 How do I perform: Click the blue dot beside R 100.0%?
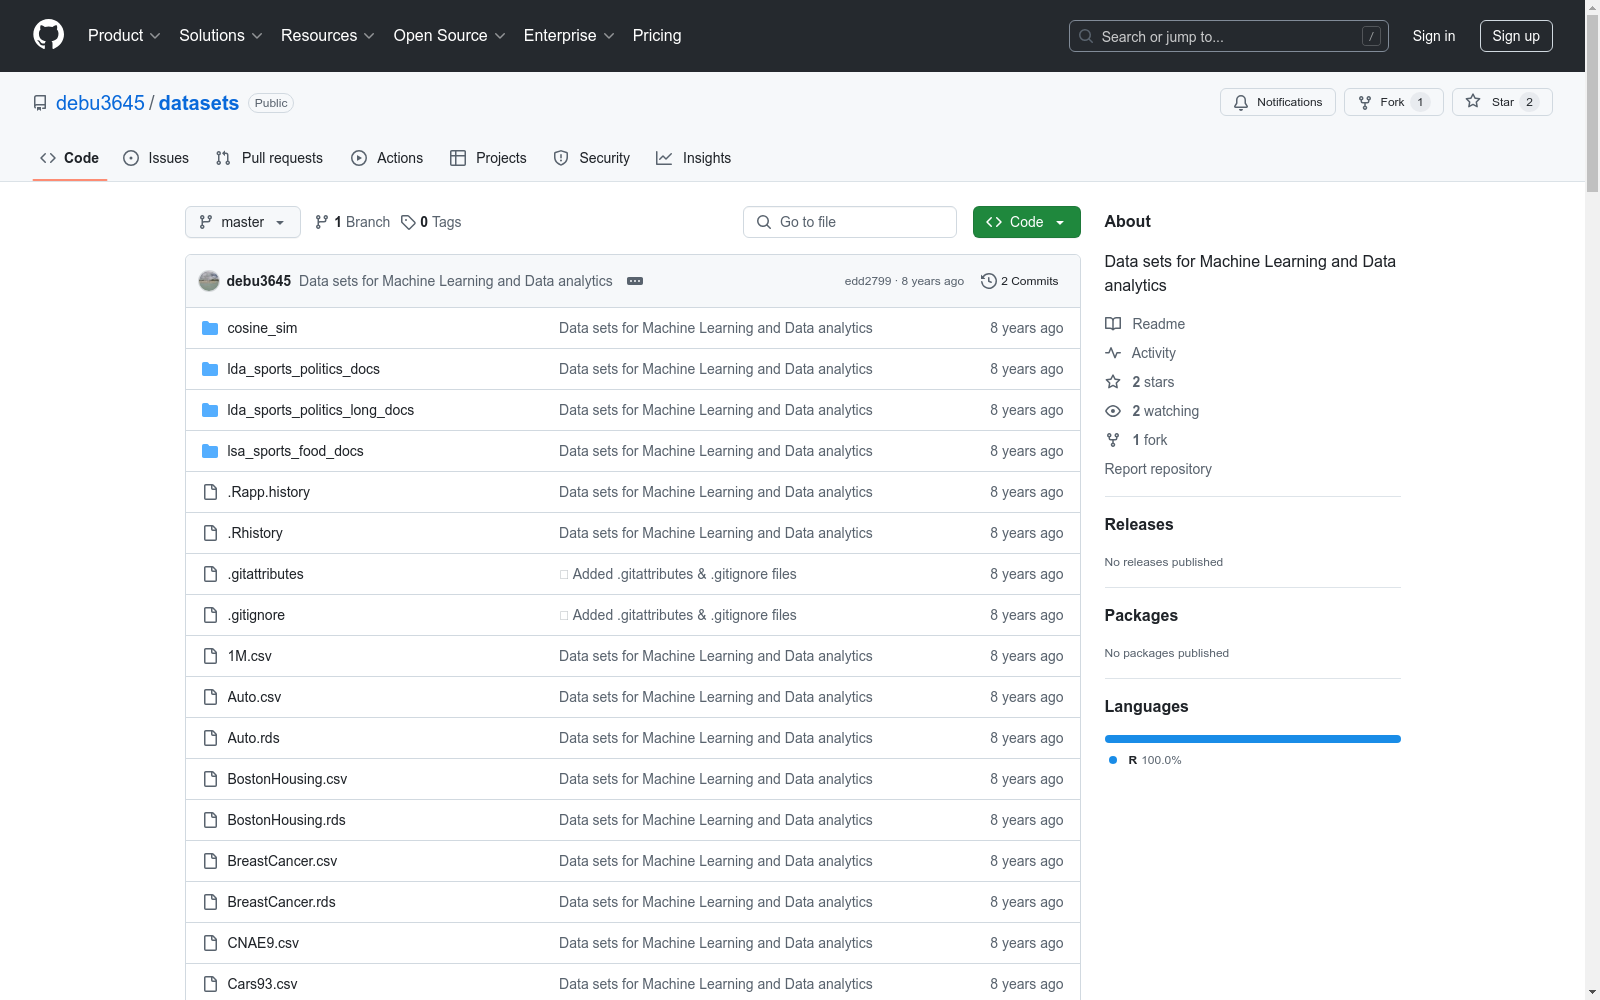(x=1113, y=760)
